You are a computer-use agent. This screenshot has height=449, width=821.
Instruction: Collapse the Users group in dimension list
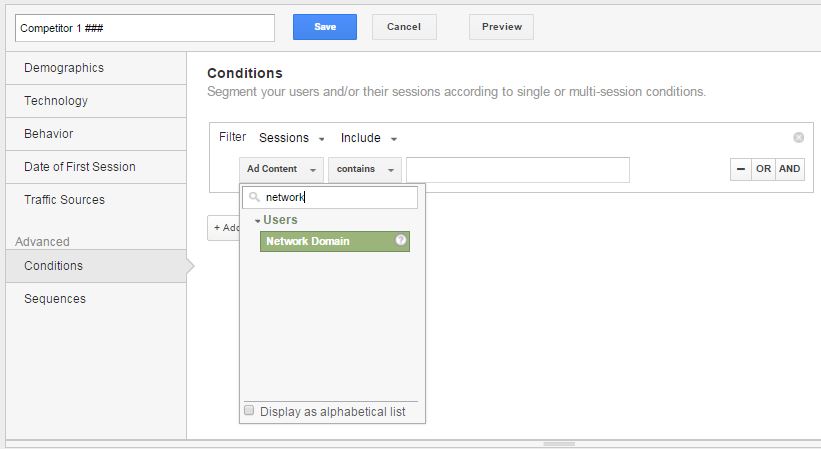tap(276, 220)
